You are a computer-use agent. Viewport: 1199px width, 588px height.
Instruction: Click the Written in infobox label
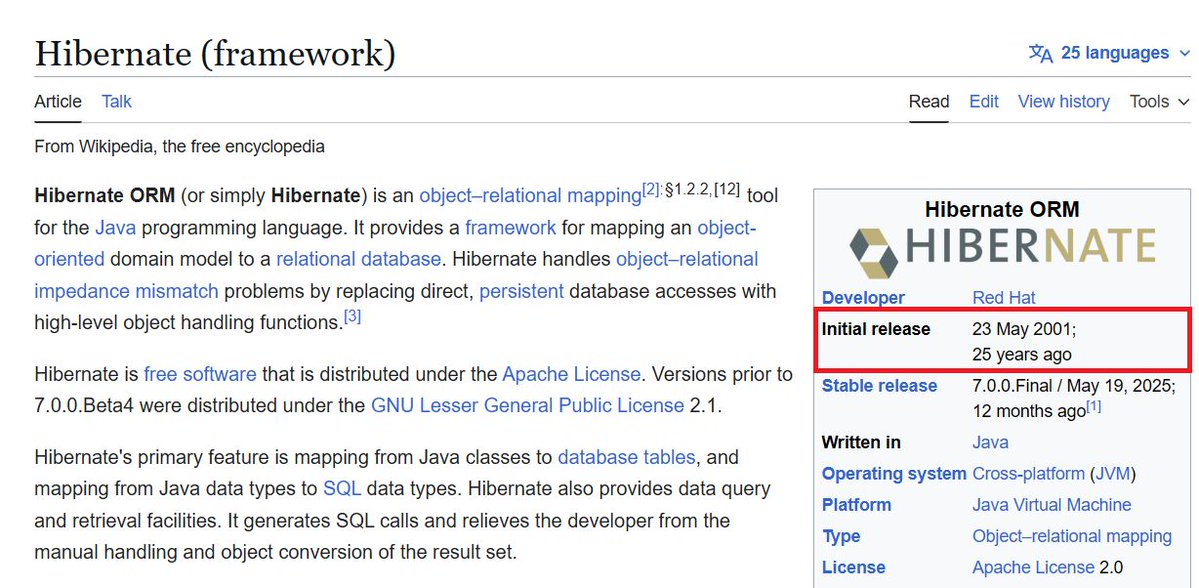point(861,442)
